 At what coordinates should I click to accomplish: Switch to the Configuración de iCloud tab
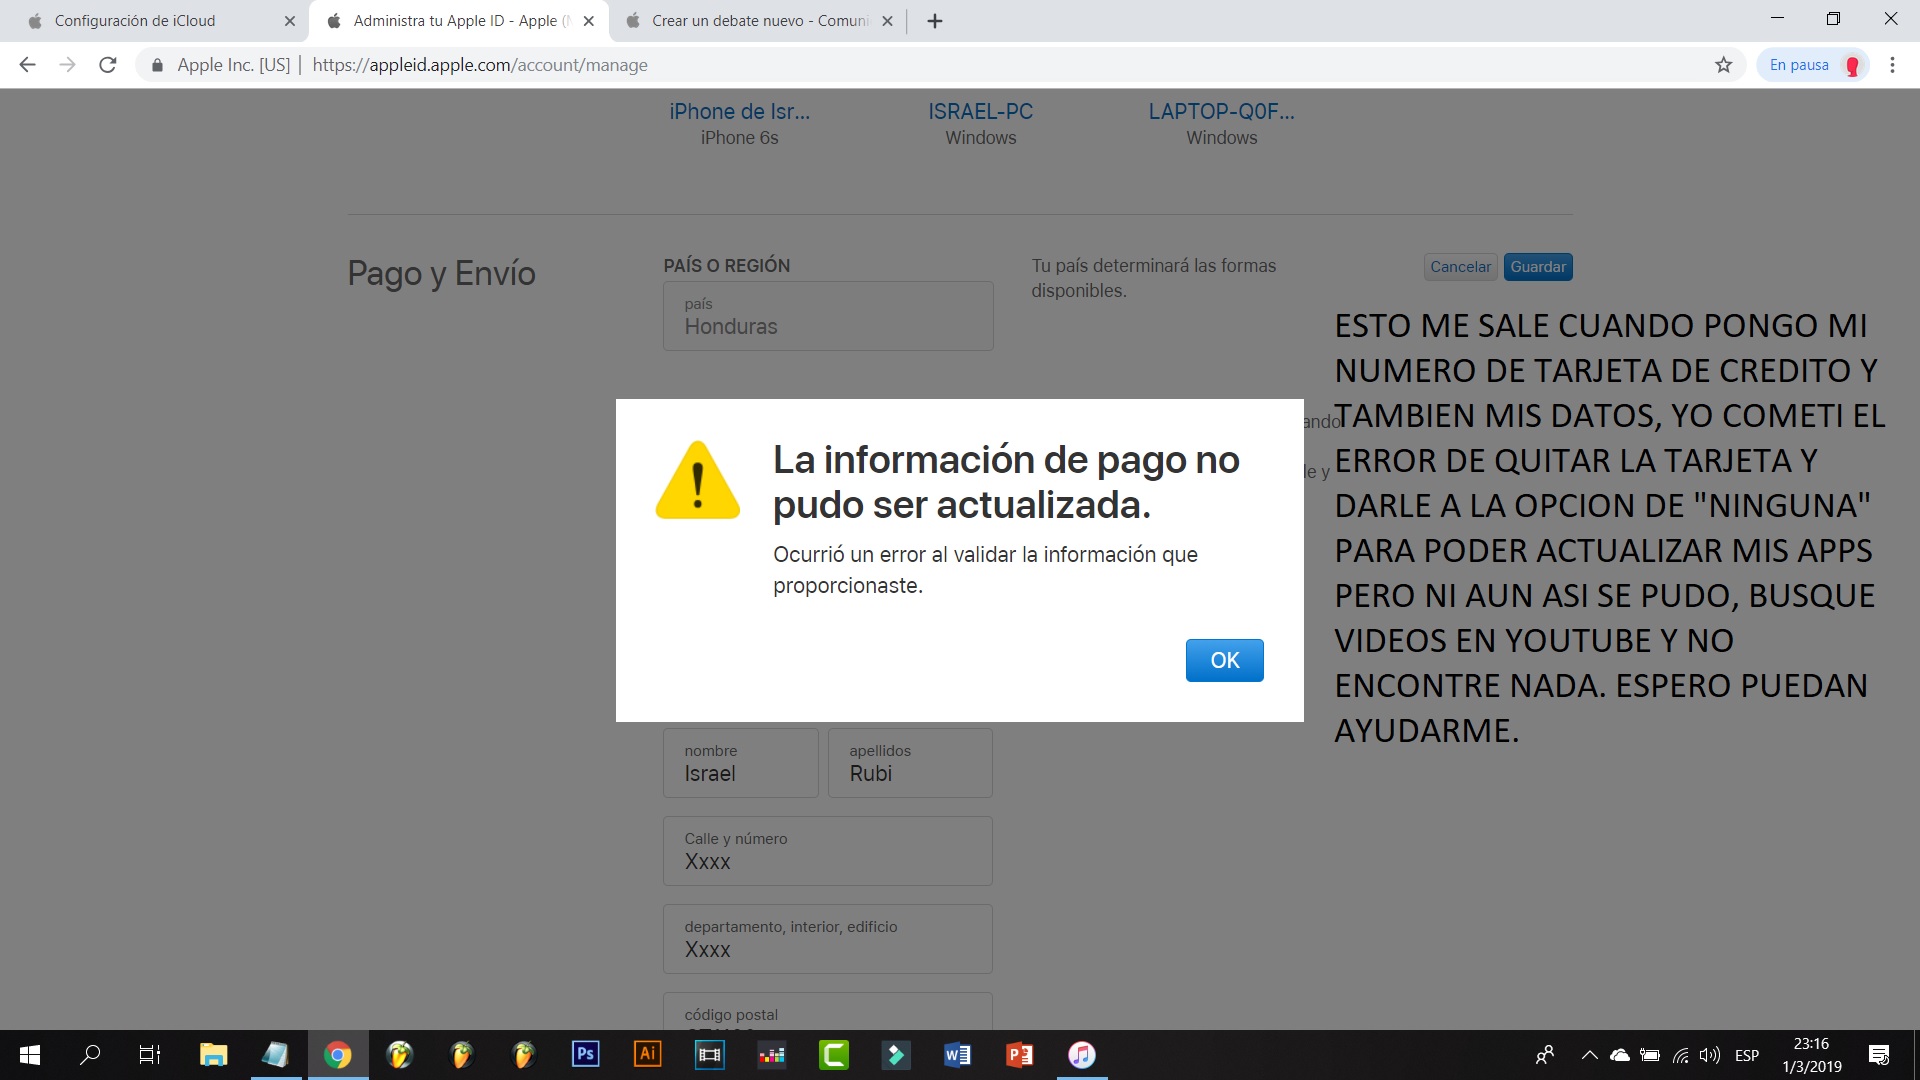135,21
